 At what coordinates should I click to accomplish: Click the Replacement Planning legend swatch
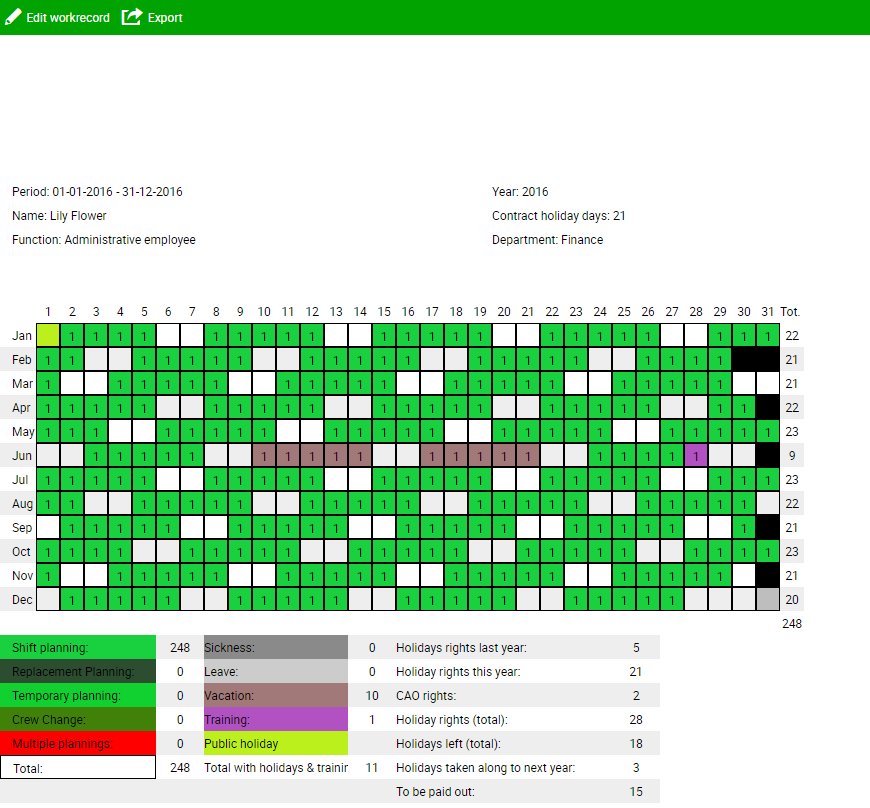(78, 672)
